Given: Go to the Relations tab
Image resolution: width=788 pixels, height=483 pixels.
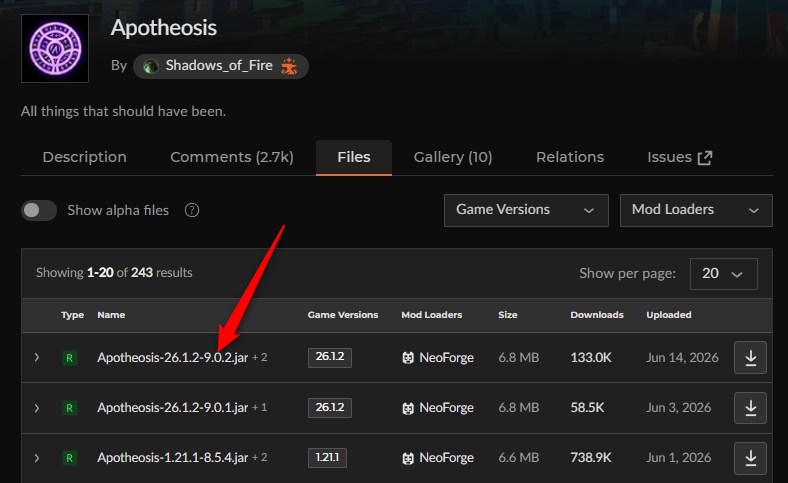Looking at the screenshot, I should 570,157.
